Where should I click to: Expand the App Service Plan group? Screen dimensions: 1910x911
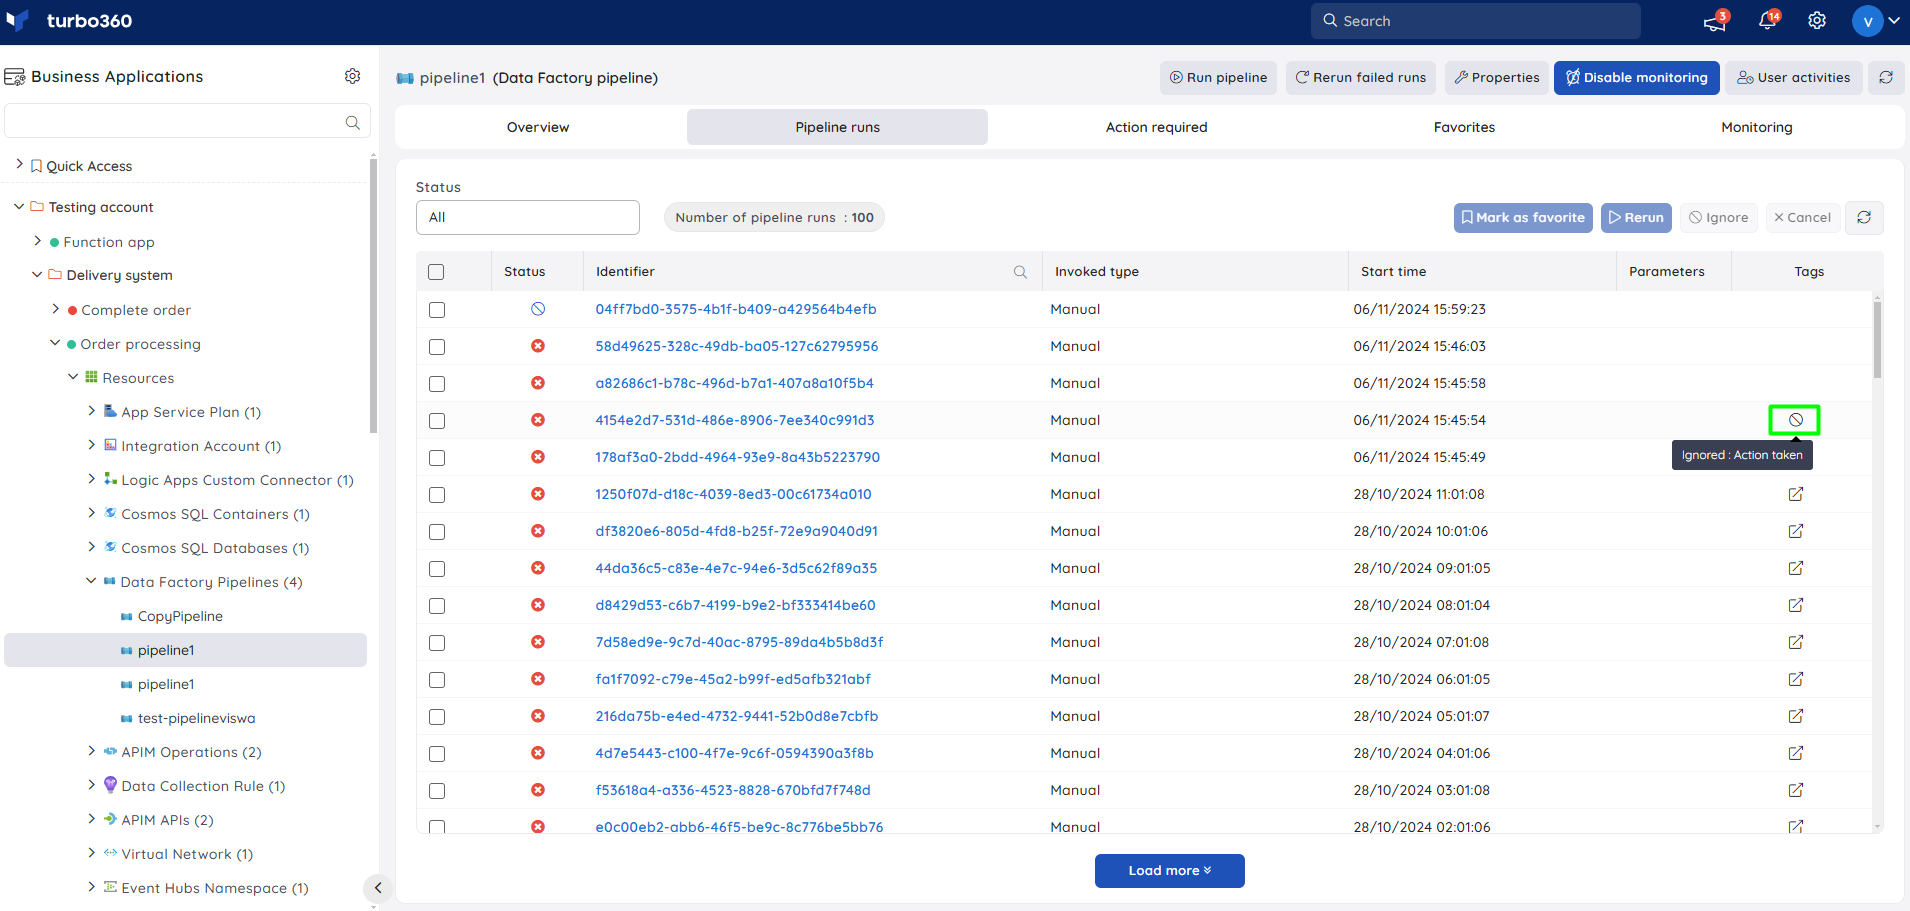pos(92,411)
